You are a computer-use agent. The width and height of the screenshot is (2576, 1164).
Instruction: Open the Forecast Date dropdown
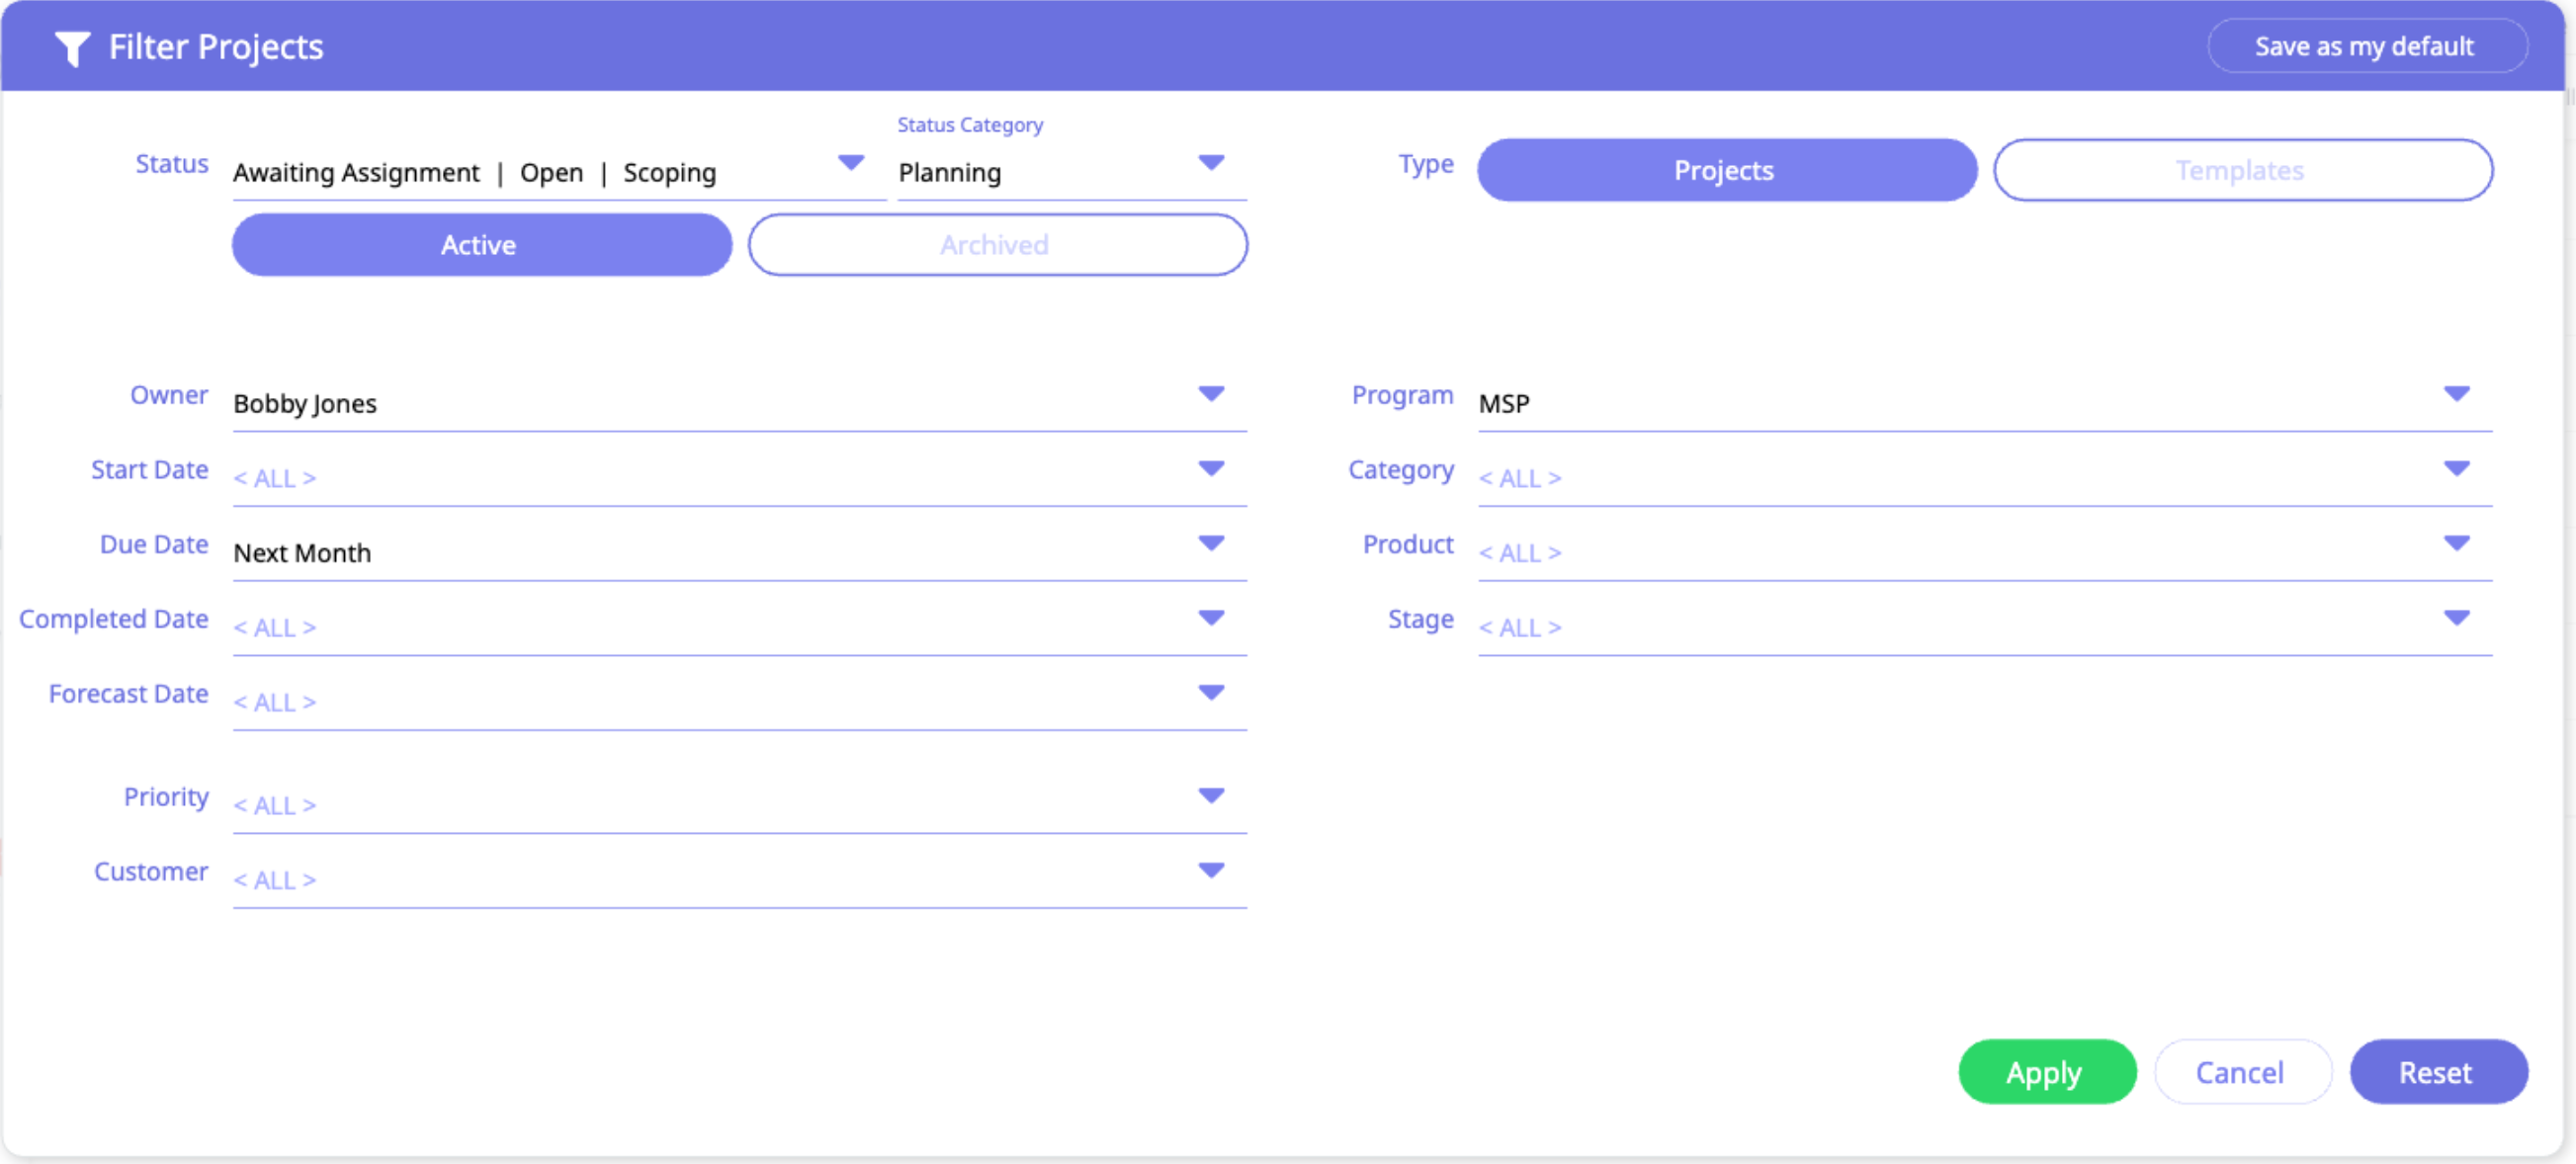(x=1210, y=693)
